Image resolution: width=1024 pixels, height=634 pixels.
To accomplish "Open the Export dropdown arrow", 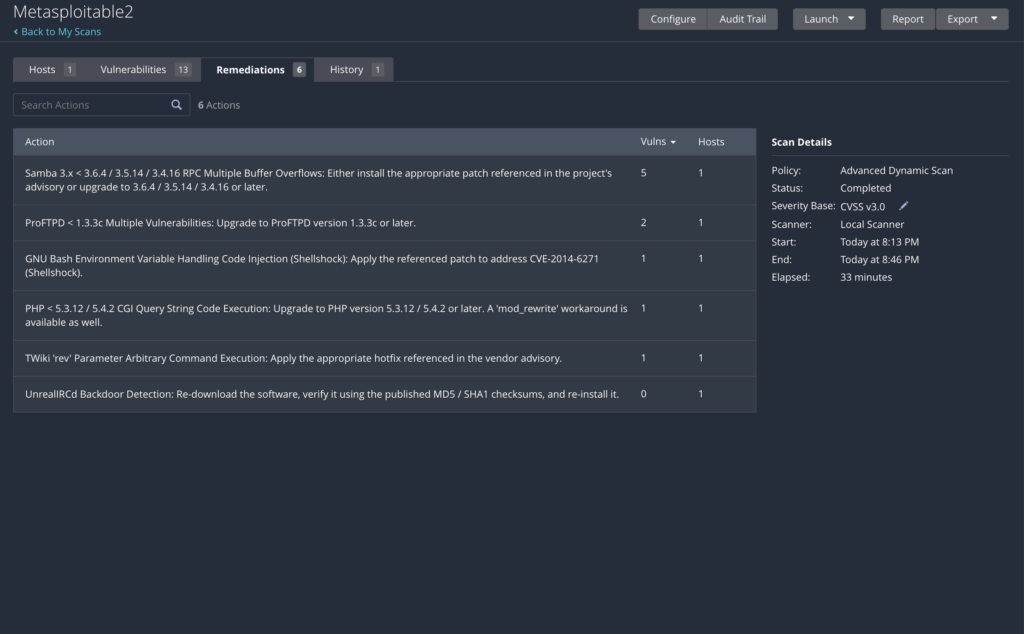I will [994, 18].
